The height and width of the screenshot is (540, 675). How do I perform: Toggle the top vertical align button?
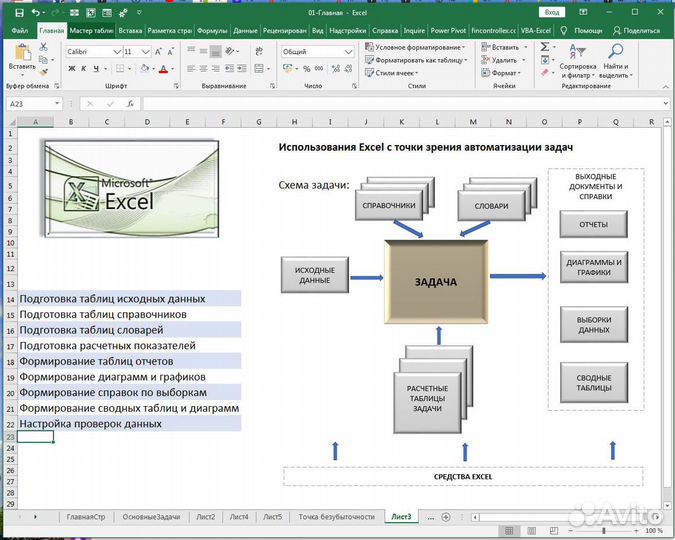tap(191, 51)
